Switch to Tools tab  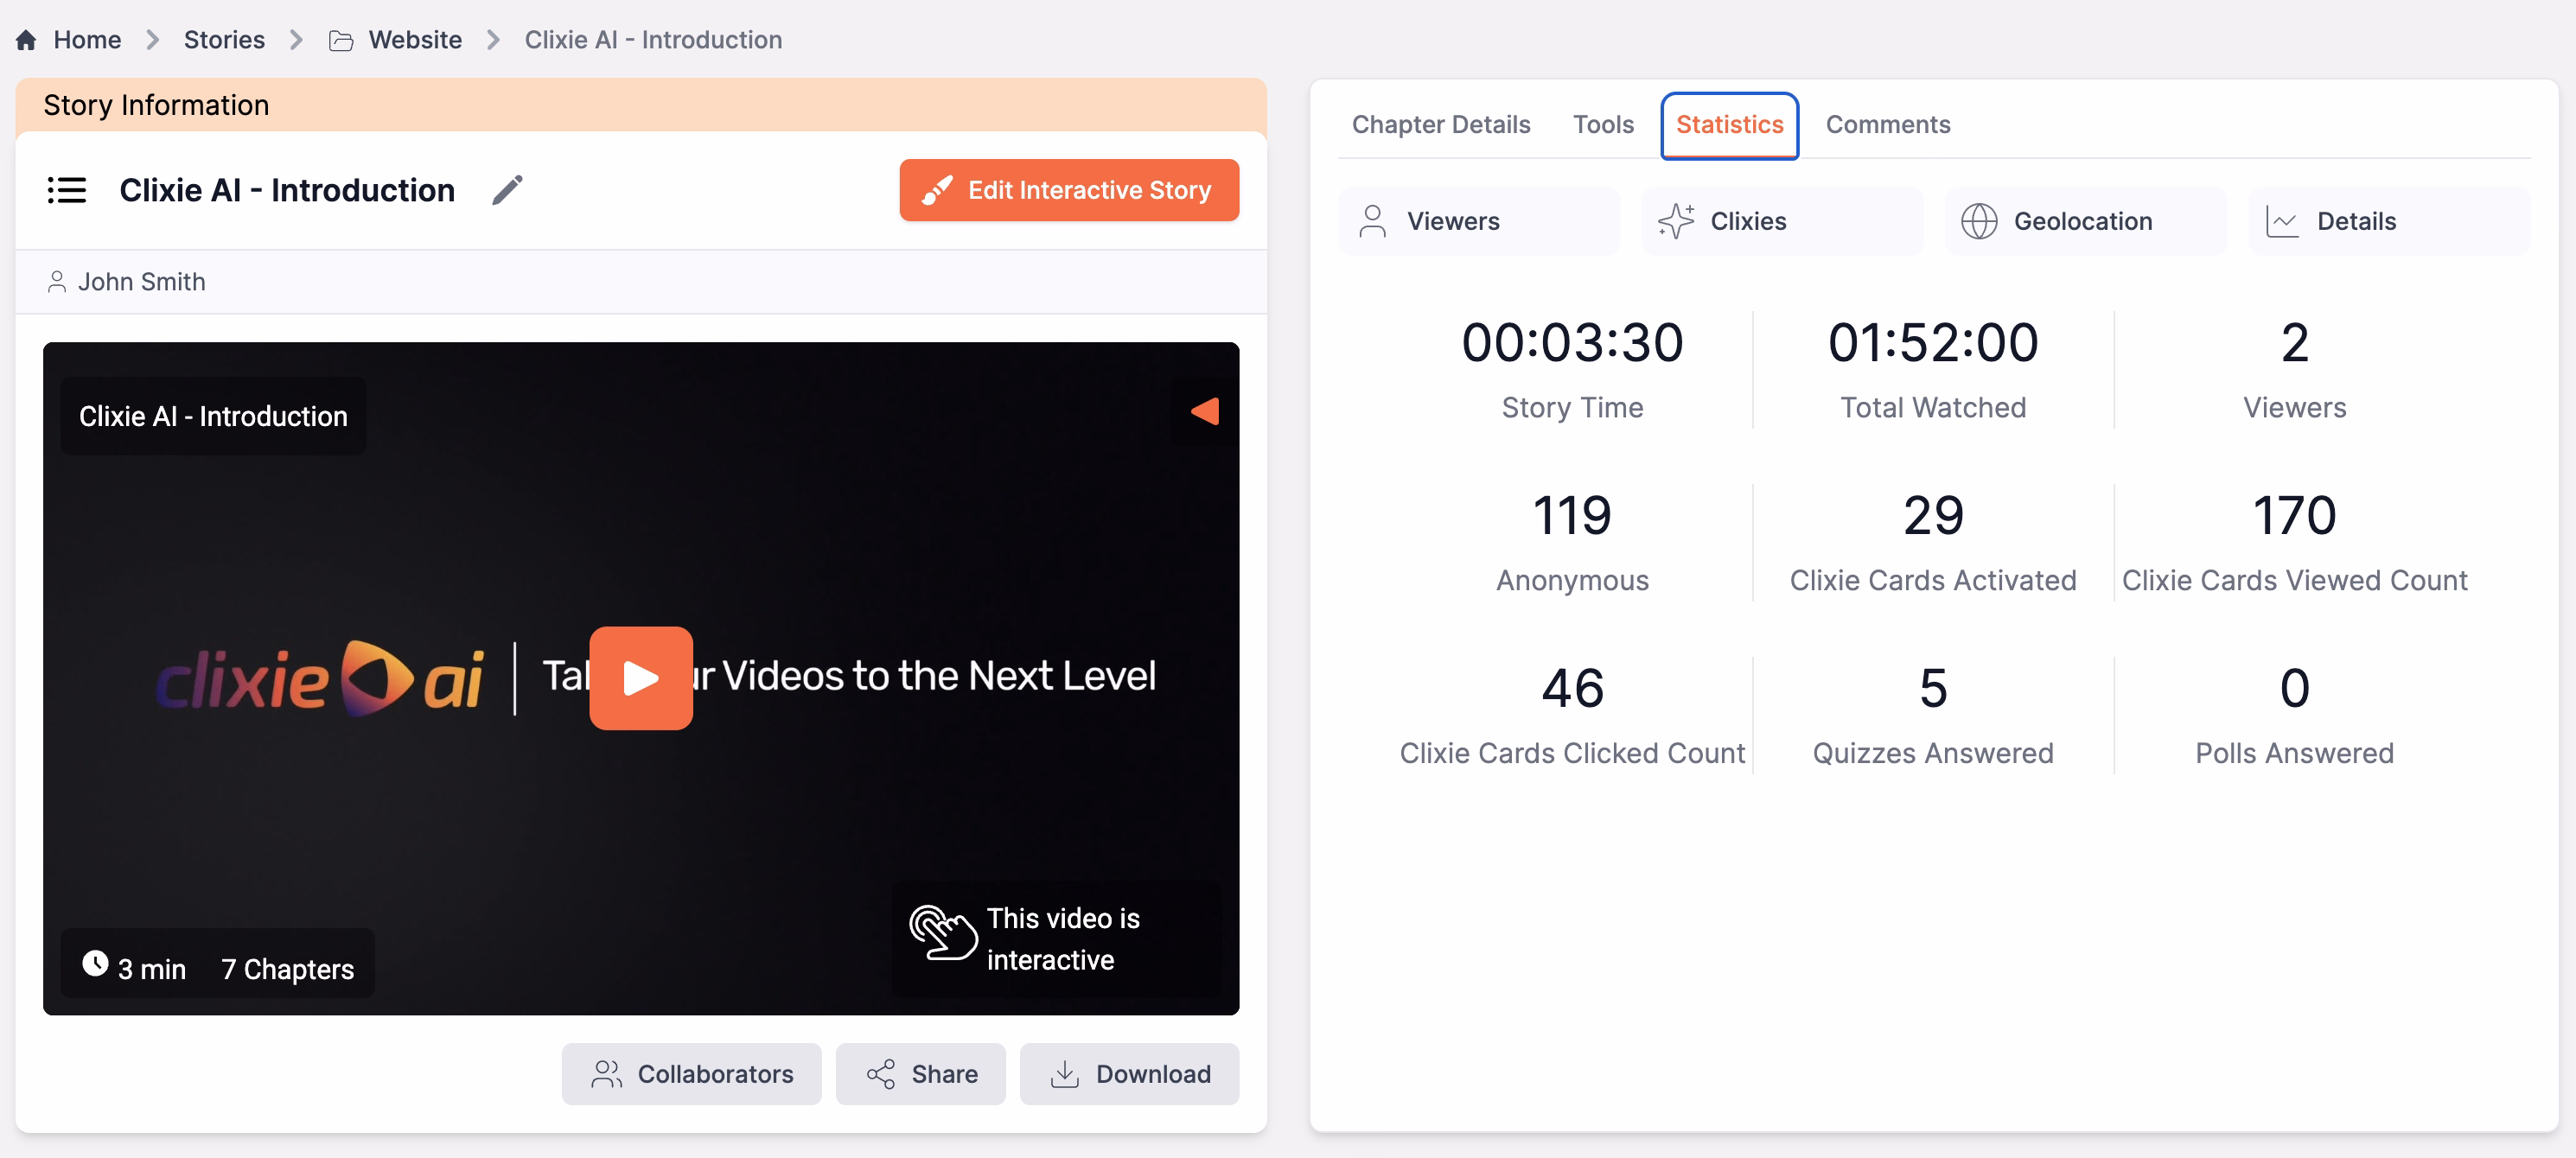1603,124
